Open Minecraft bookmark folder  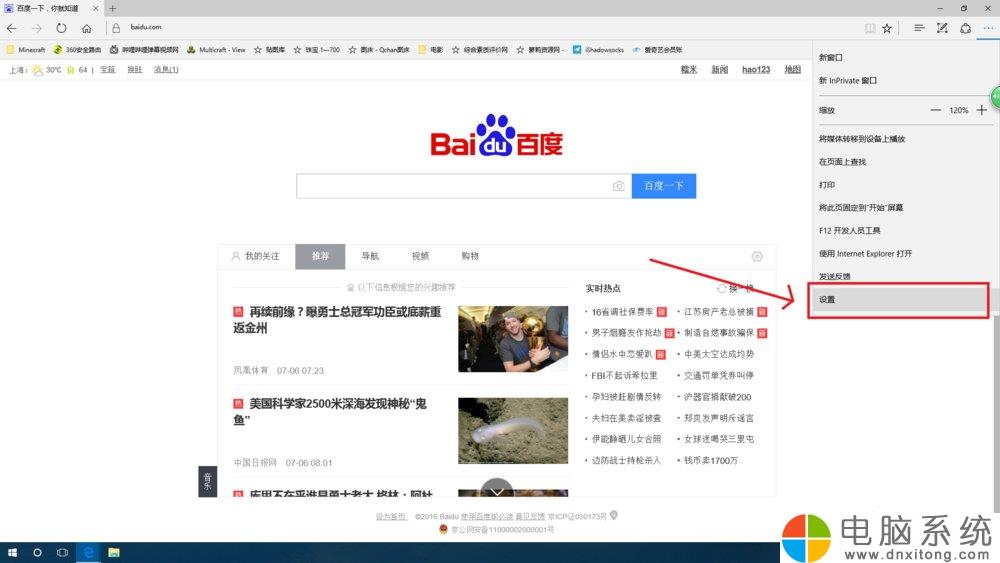point(26,50)
